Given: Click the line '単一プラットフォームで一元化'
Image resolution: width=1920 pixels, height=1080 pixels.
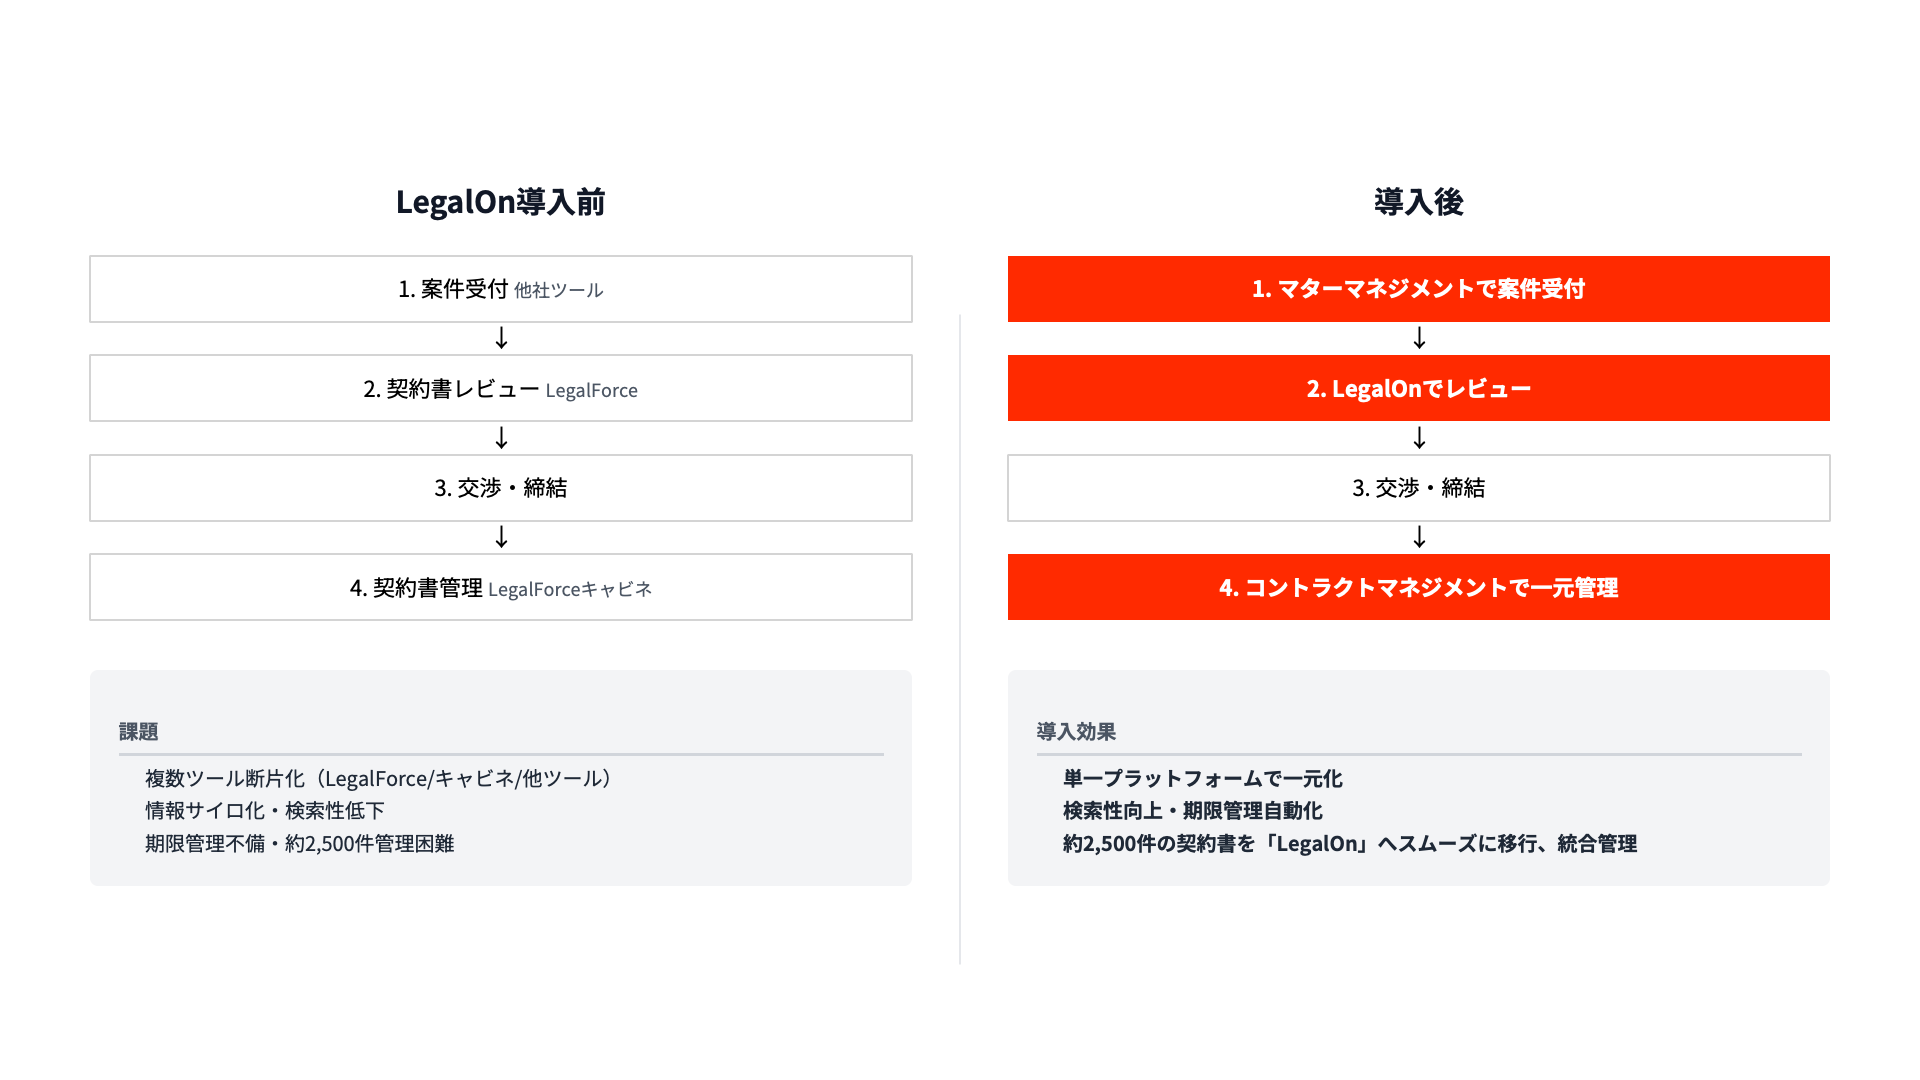Looking at the screenshot, I should 1203,778.
